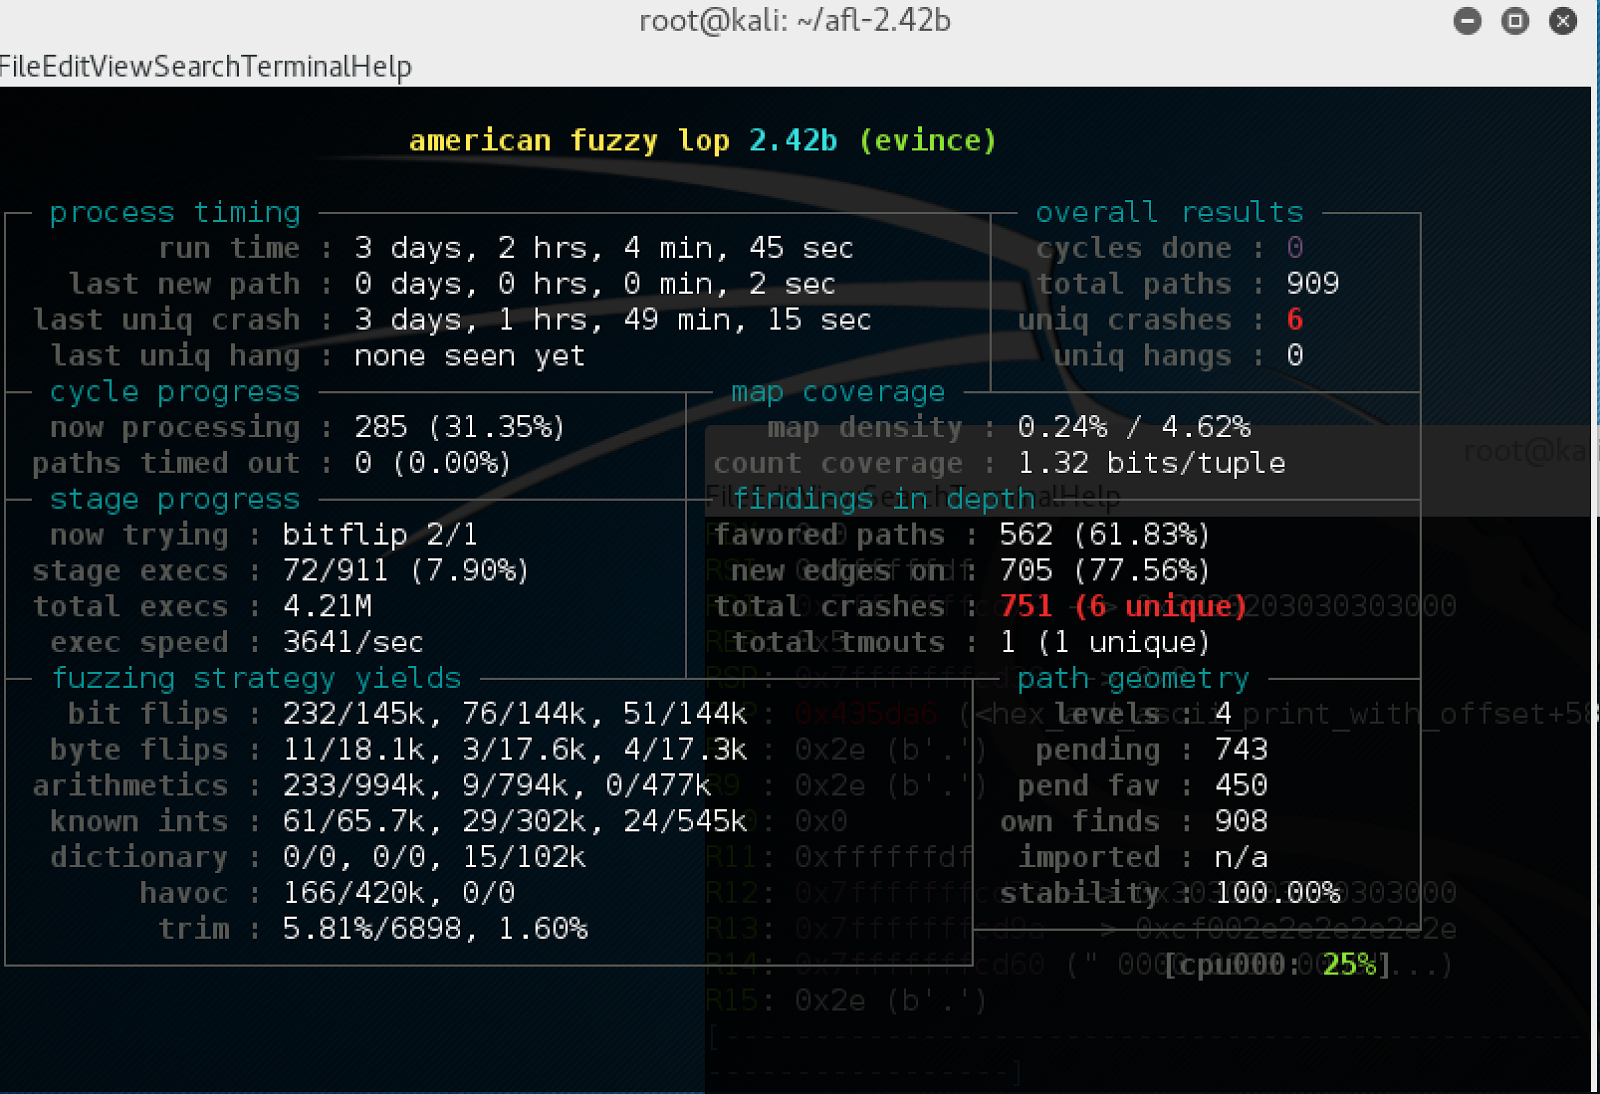1600x1094 pixels.
Task: Click the red uniq crashes value "6"
Action: point(1295,320)
